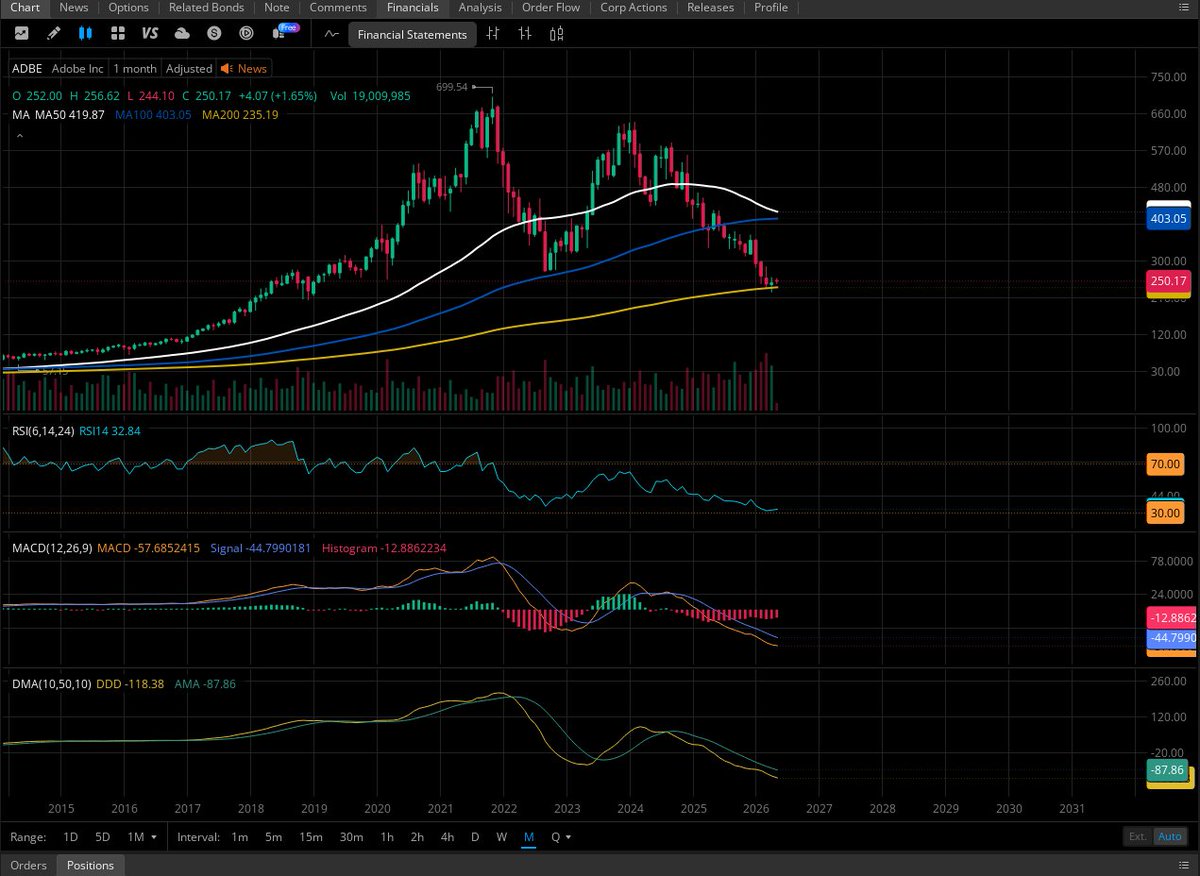
Task: Click the blue 403.05 MA100 price tag
Action: point(1169,218)
